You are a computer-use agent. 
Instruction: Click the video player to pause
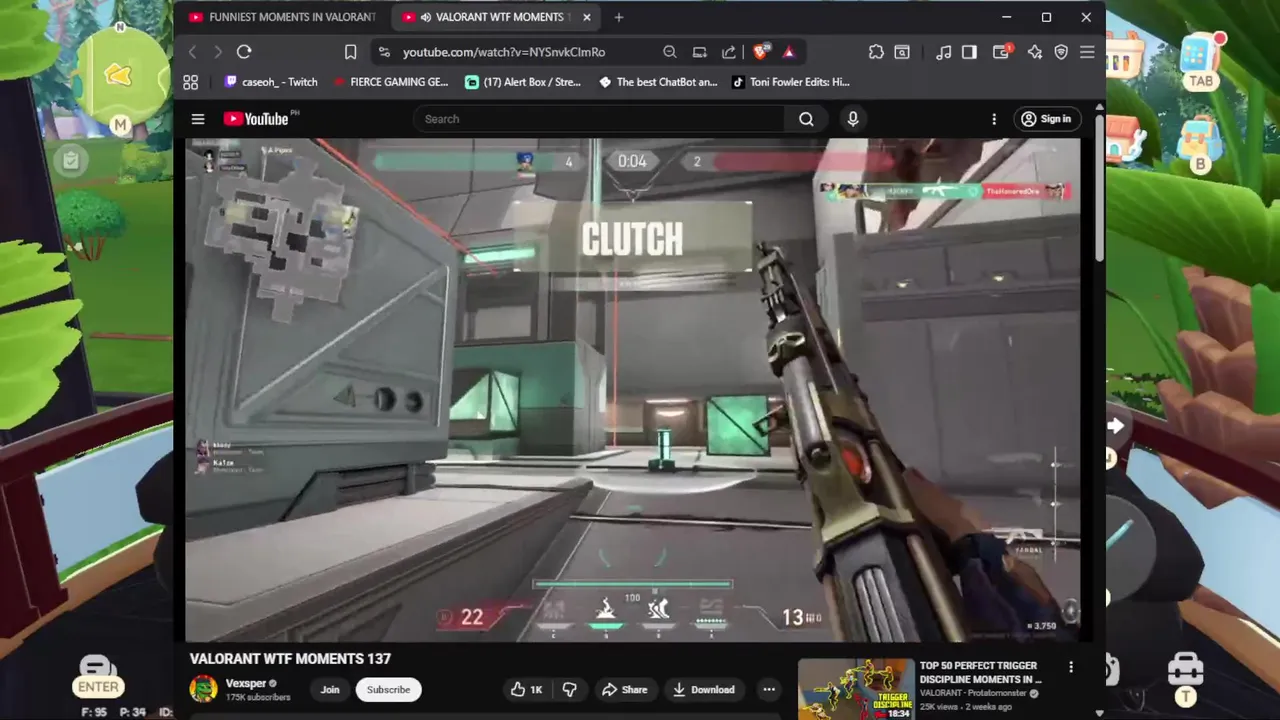pyautogui.click(x=632, y=389)
